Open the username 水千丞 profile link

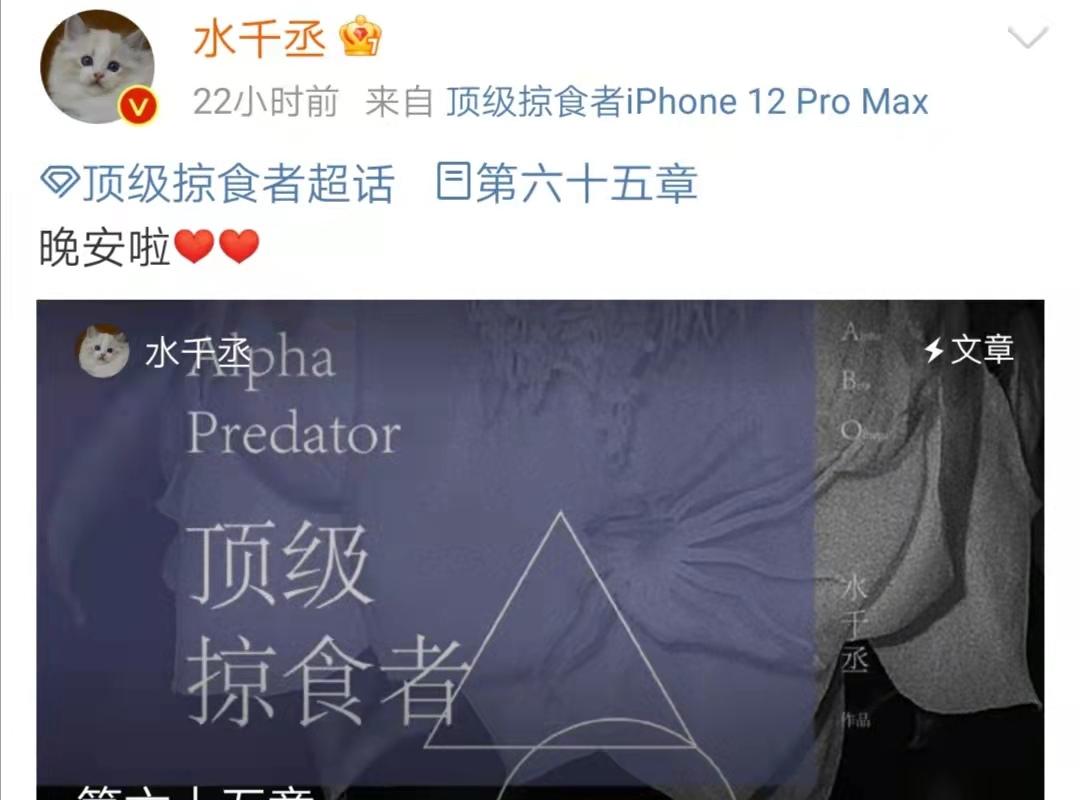tap(260, 37)
